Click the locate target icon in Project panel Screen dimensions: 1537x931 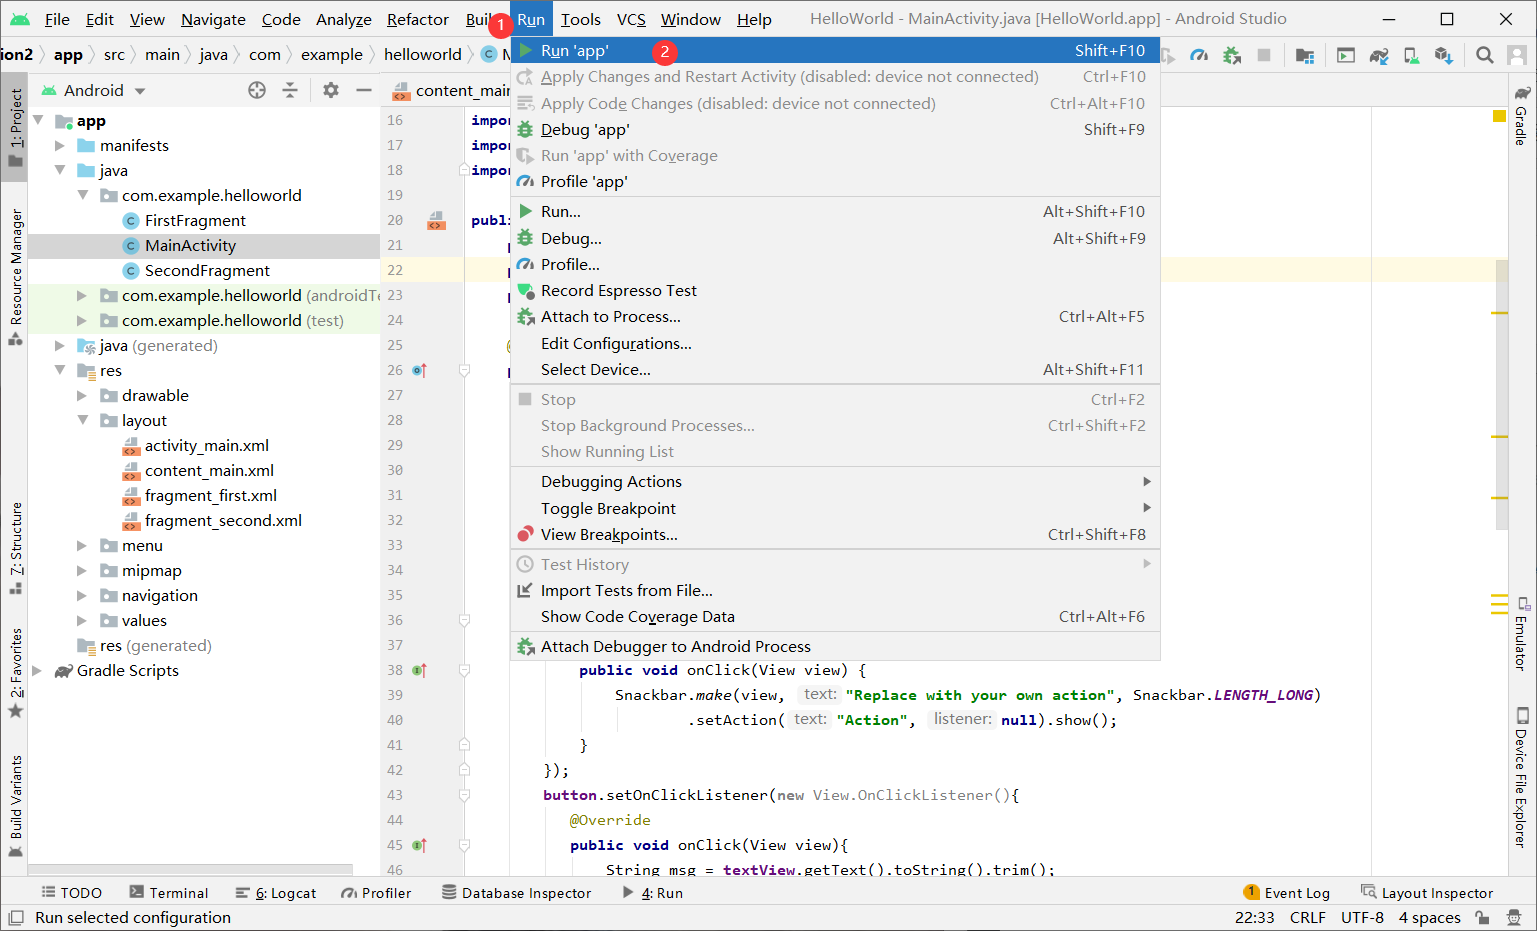(257, 90)
